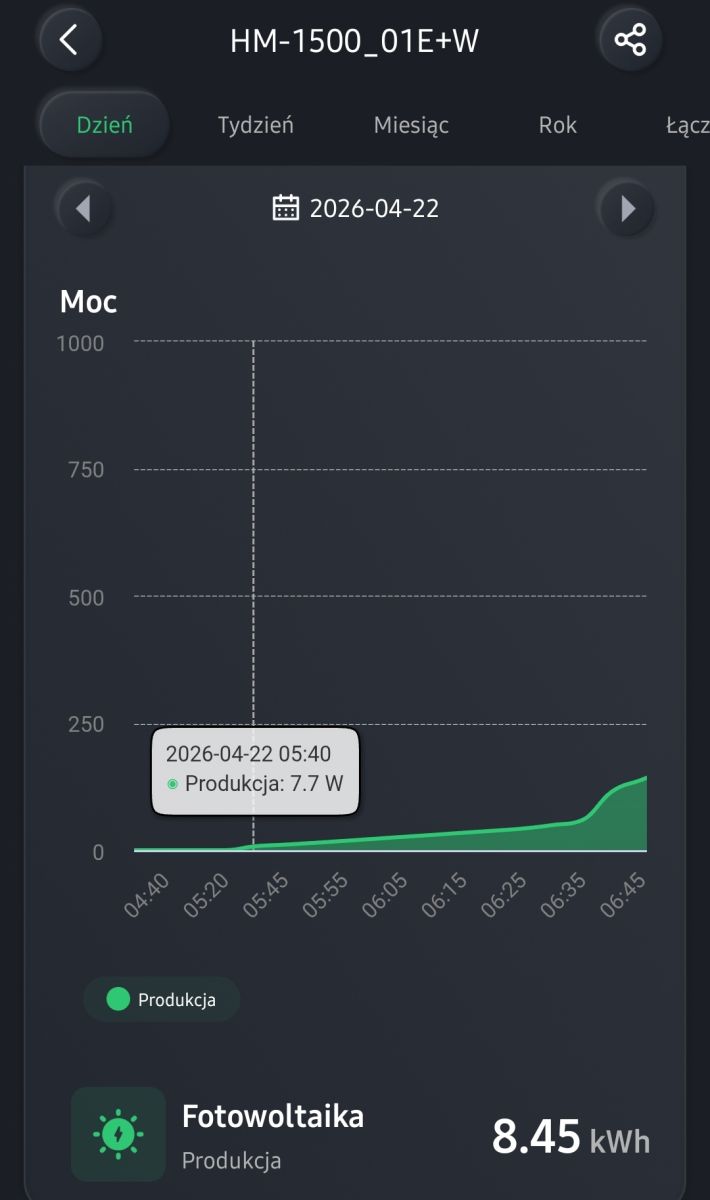Viewport: 710px width, 1200px height.
Task: Tap the Fotowoltaika solar icon
Action: (118, 1134)
